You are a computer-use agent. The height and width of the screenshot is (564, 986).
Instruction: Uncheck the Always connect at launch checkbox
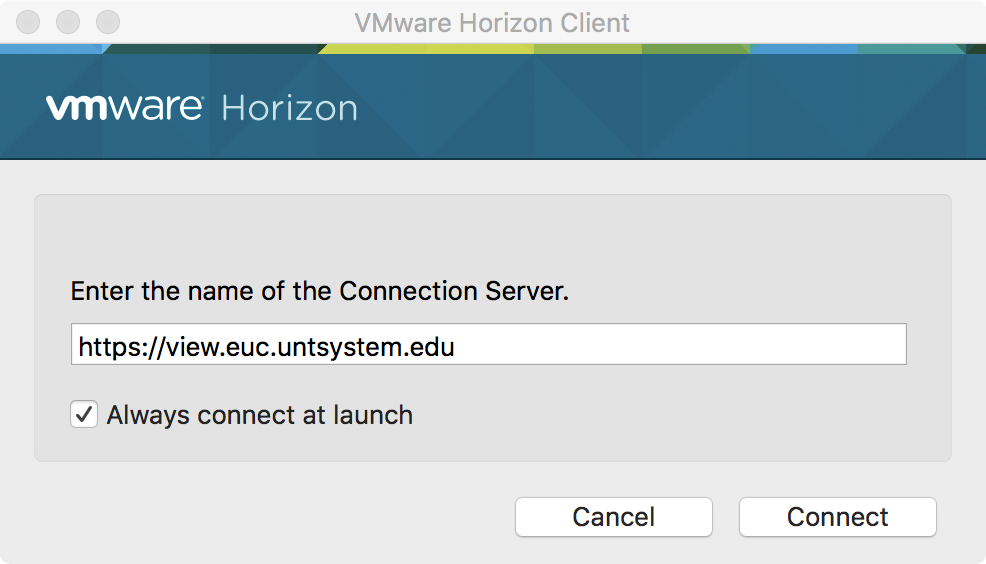click(x=84, y=414)
